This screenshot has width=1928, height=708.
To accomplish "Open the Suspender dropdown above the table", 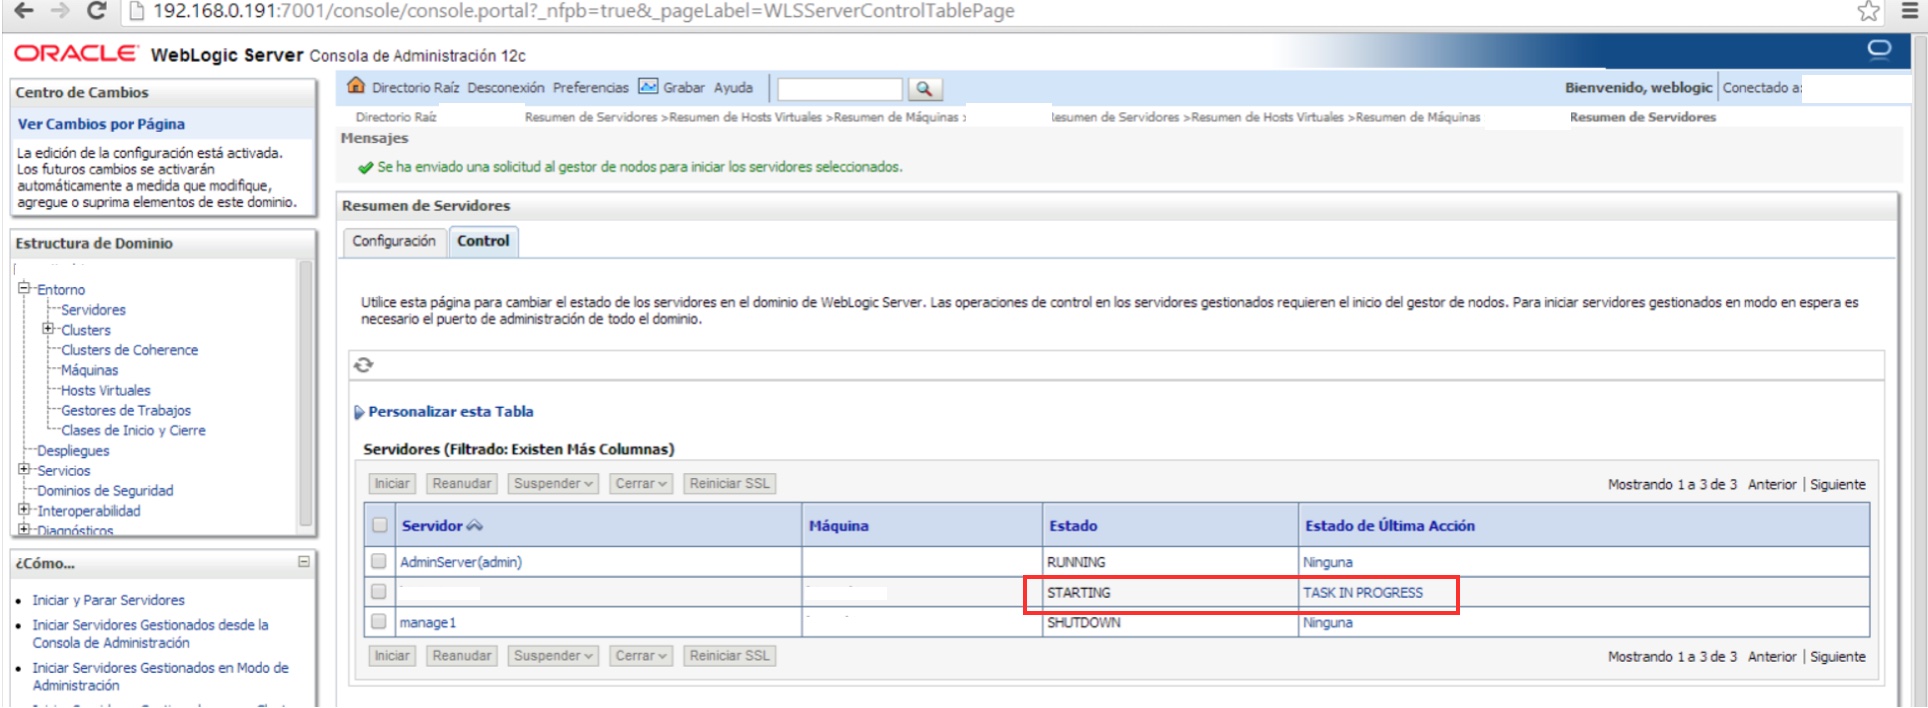I will click(x=553, y=484).
